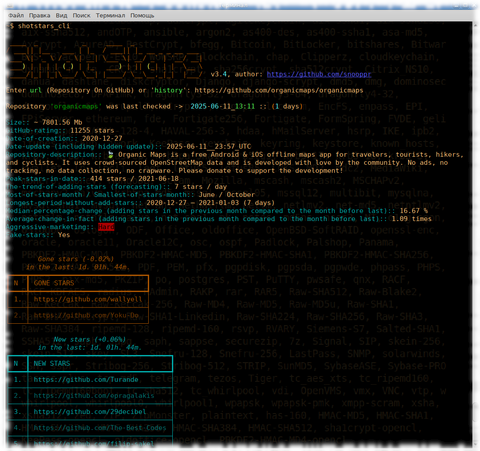
Task: Click the '(1 days)' text
Action: (287, 106)
